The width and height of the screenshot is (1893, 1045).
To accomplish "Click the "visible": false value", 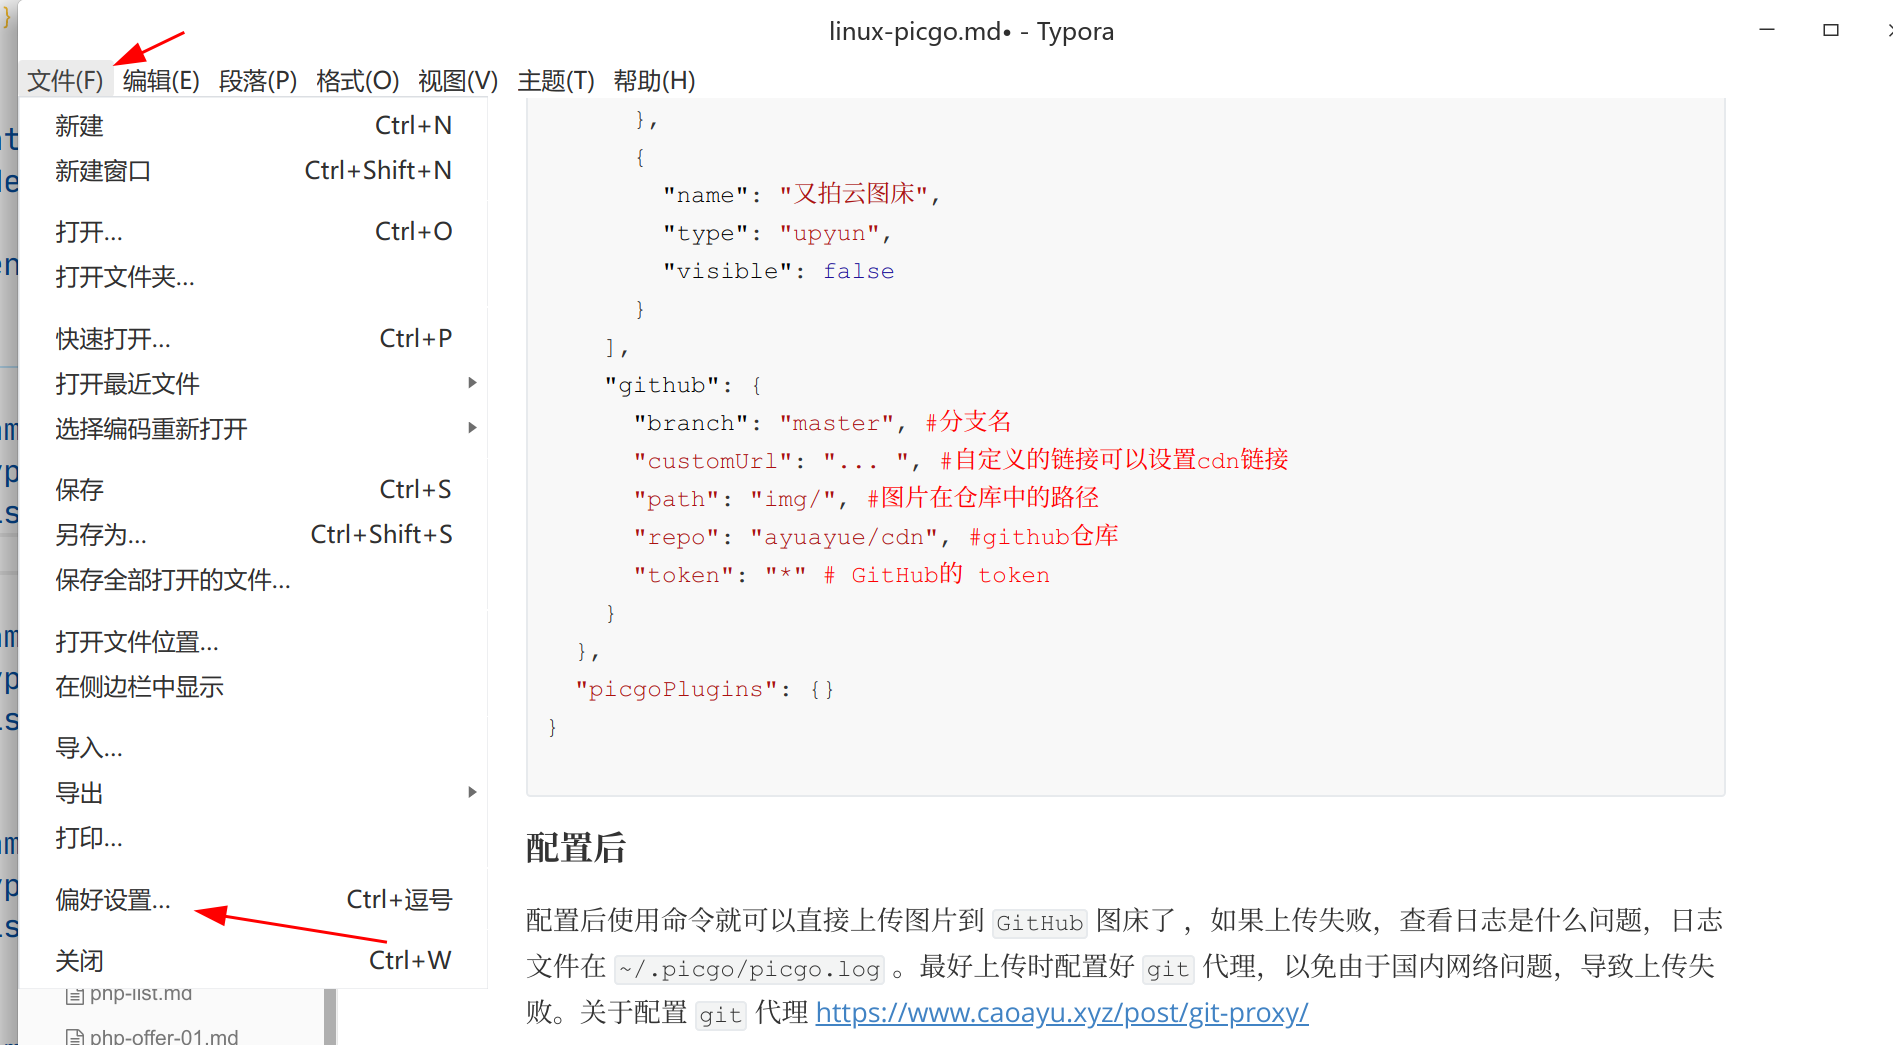I will (x=858, y=271).
